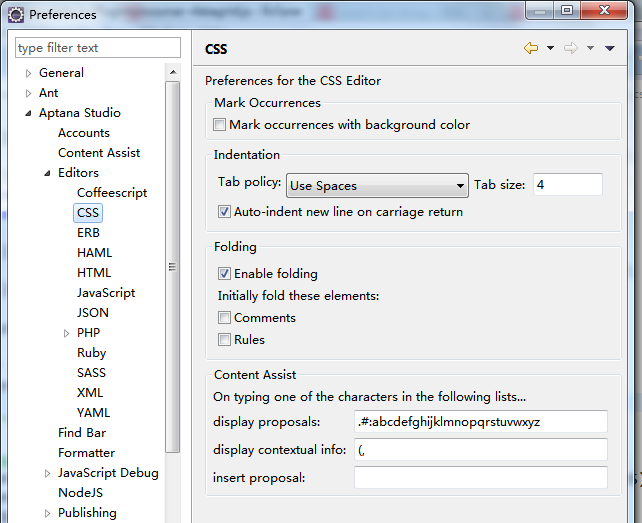Image resolution: width=642 pixels, height=523 pixels.
Task: Enable Mark occurrences with background color
Action: pos(219,125)
